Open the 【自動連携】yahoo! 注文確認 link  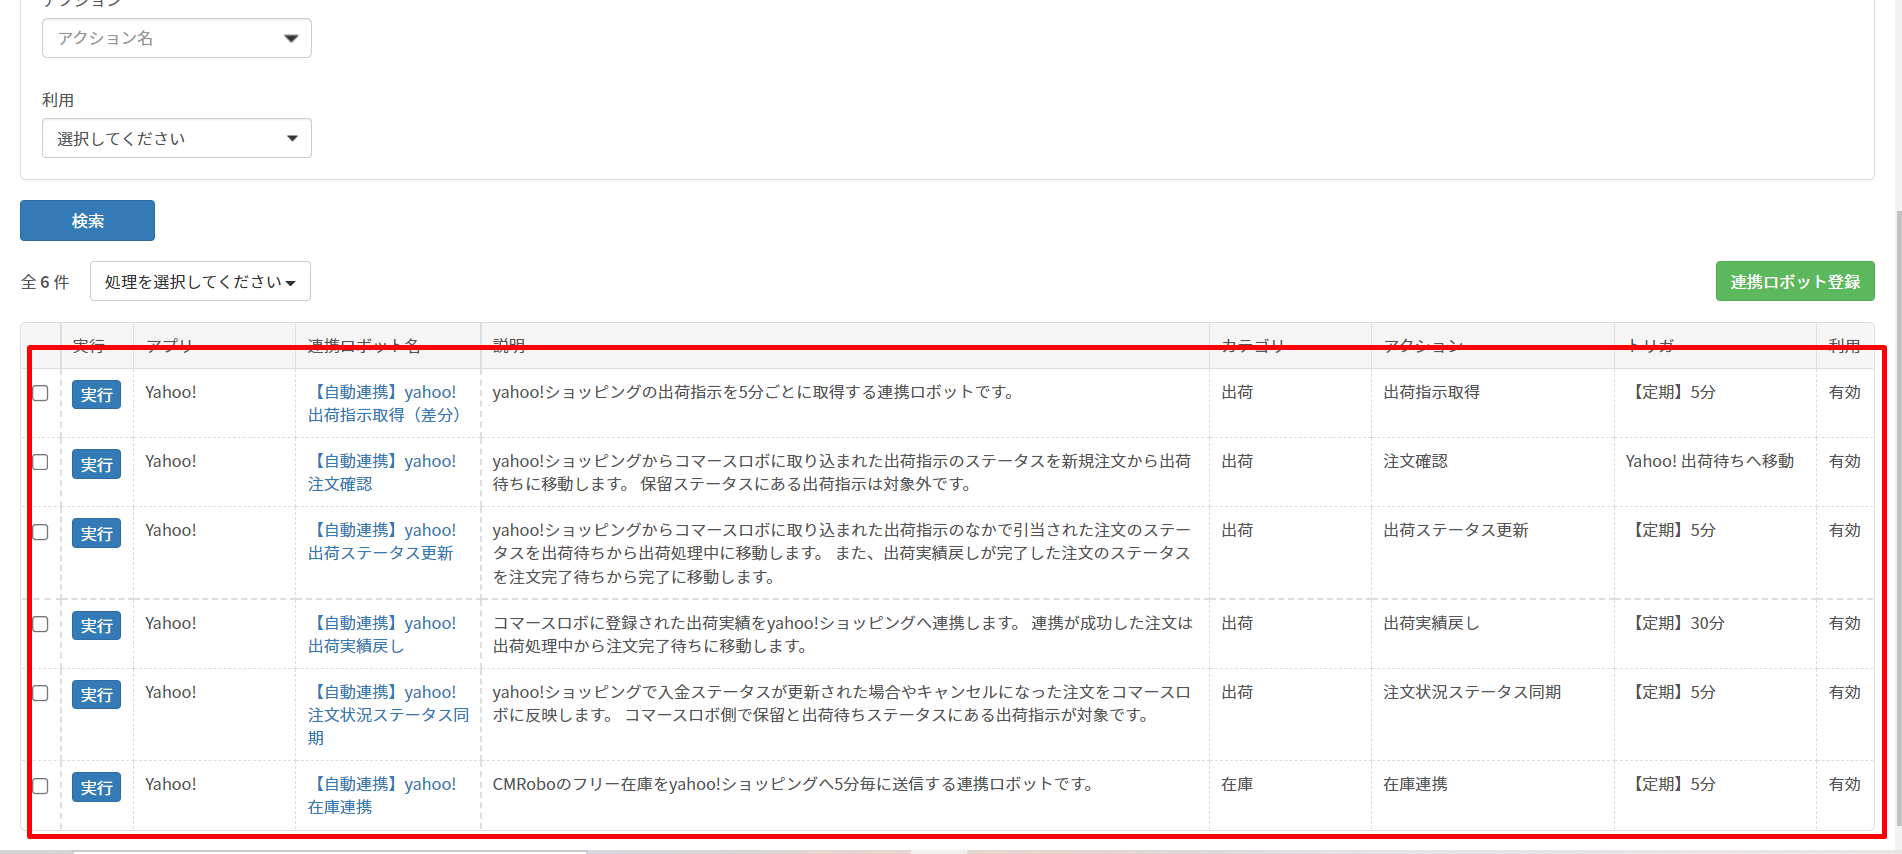382,472
